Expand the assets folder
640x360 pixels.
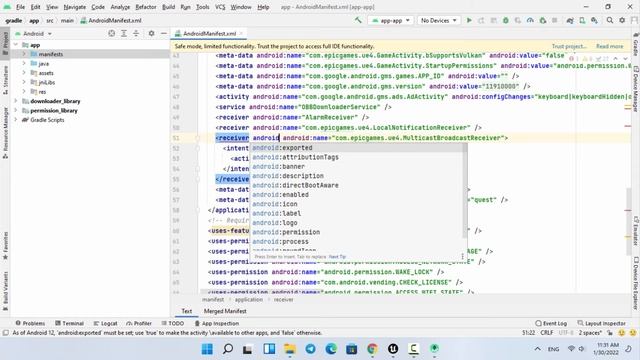pos(24,73)
